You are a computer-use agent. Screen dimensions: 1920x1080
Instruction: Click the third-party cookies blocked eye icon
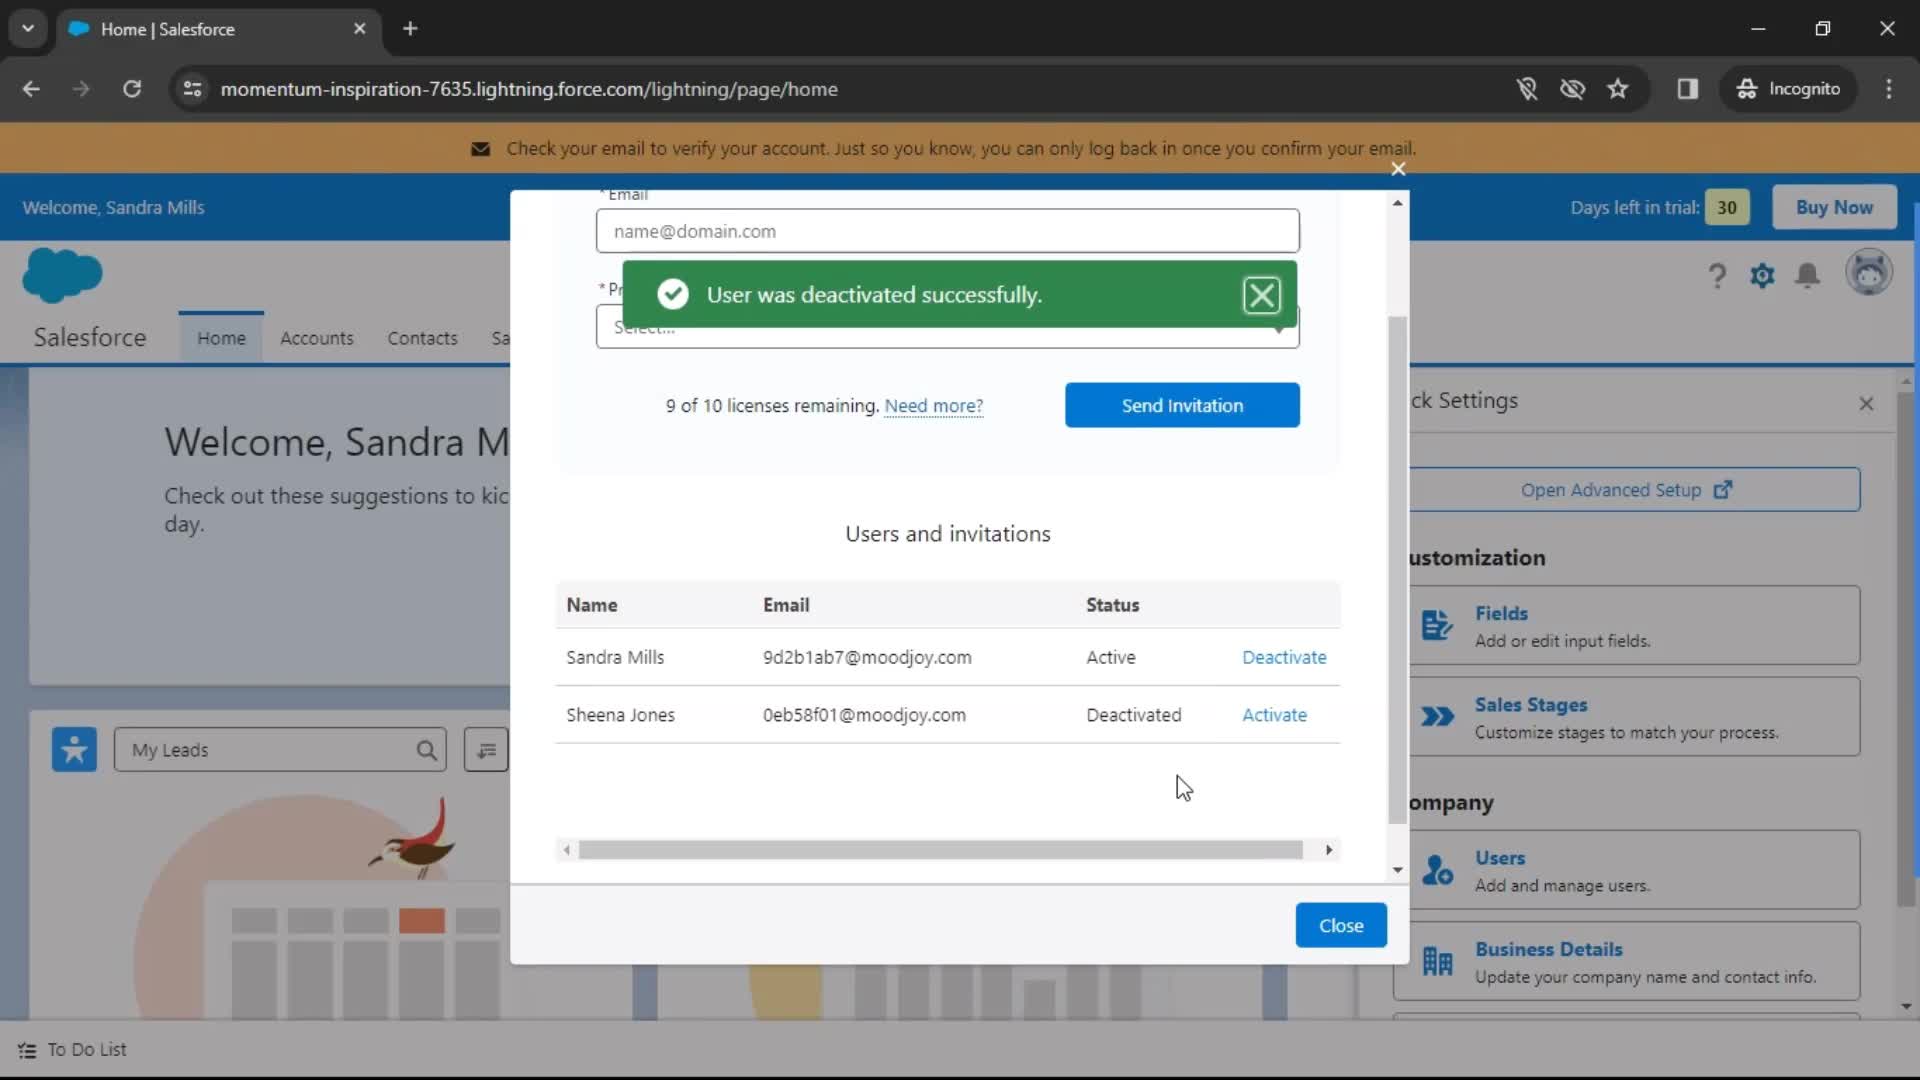coord(1572,89)
